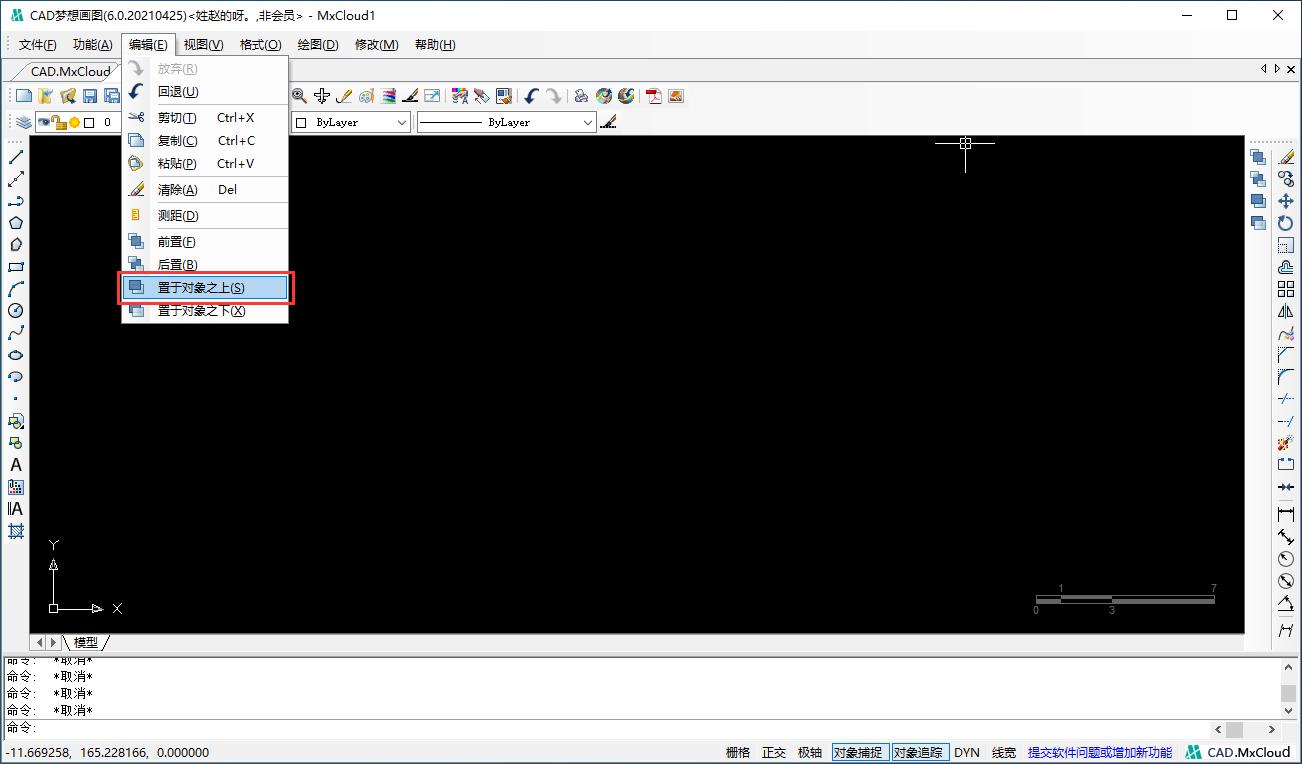This screenshot has width=1302, height=764.
Task: Switch to 模型 model tab
Action: click(86, 642)
